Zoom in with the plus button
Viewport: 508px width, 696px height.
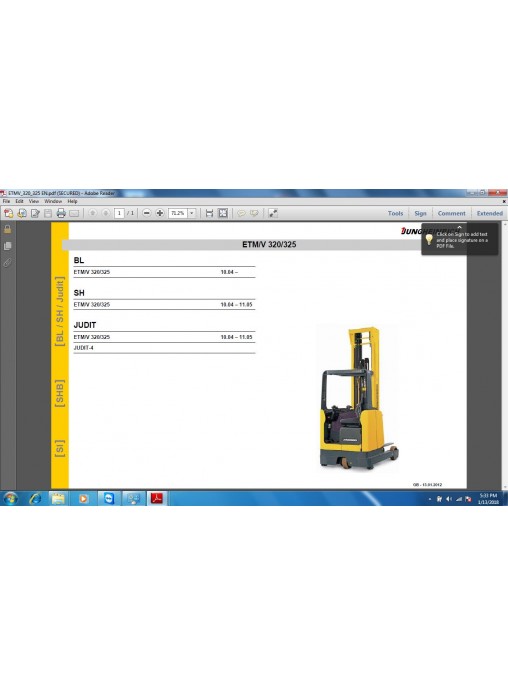click(160, 214)
